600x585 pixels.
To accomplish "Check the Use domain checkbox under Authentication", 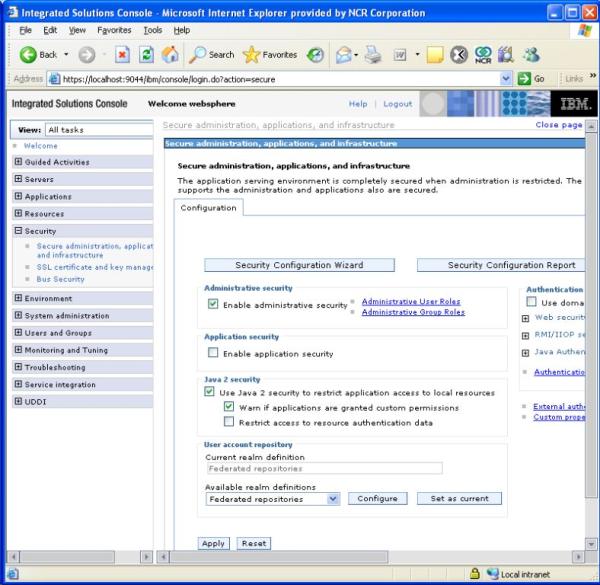I will pos(531,302).
